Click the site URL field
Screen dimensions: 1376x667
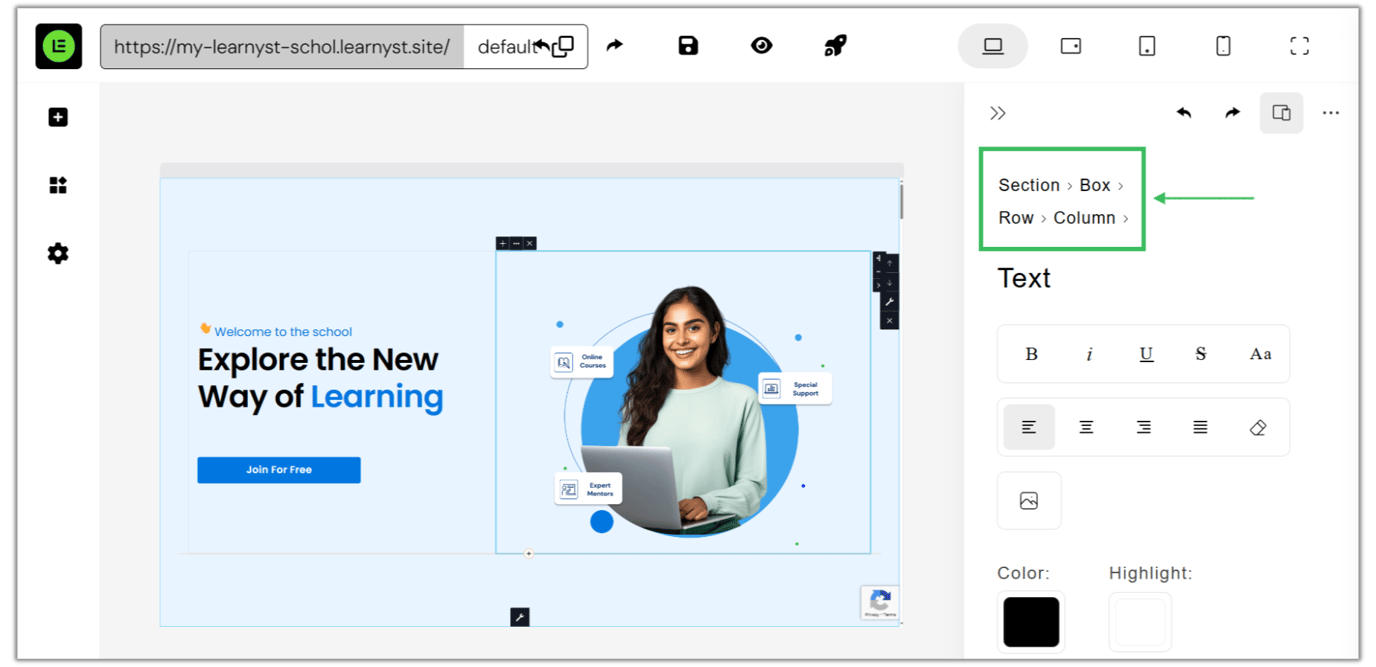282,47
